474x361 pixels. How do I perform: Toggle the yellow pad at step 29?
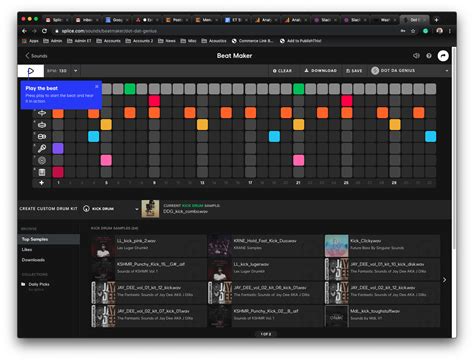click(x=395, y=125)
